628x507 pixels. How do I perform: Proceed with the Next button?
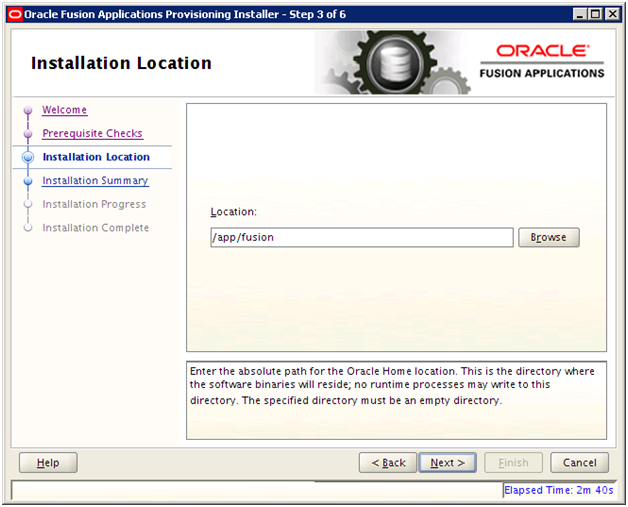coord(447,463)
